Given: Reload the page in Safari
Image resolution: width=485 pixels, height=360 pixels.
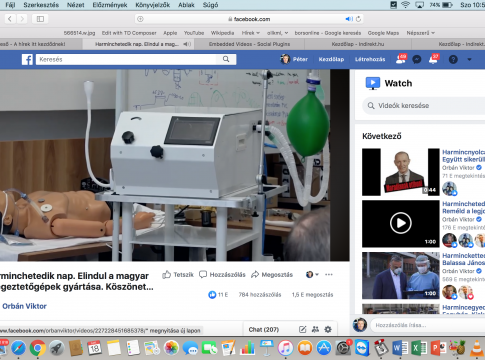Looking at the screenshot, I should point(358,19).
